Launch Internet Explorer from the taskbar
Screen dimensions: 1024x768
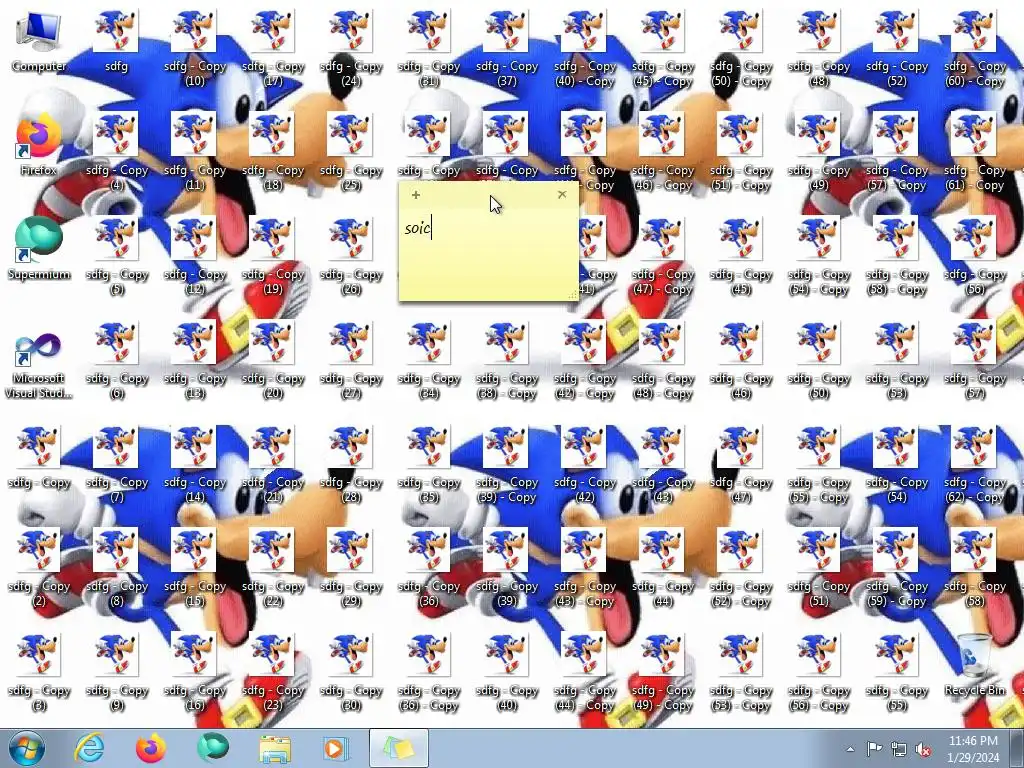(89, 748)
